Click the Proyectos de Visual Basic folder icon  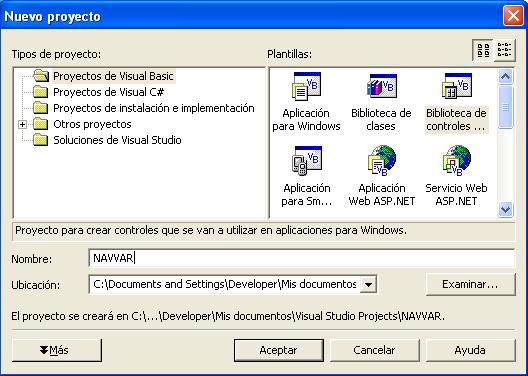point(41,76)
